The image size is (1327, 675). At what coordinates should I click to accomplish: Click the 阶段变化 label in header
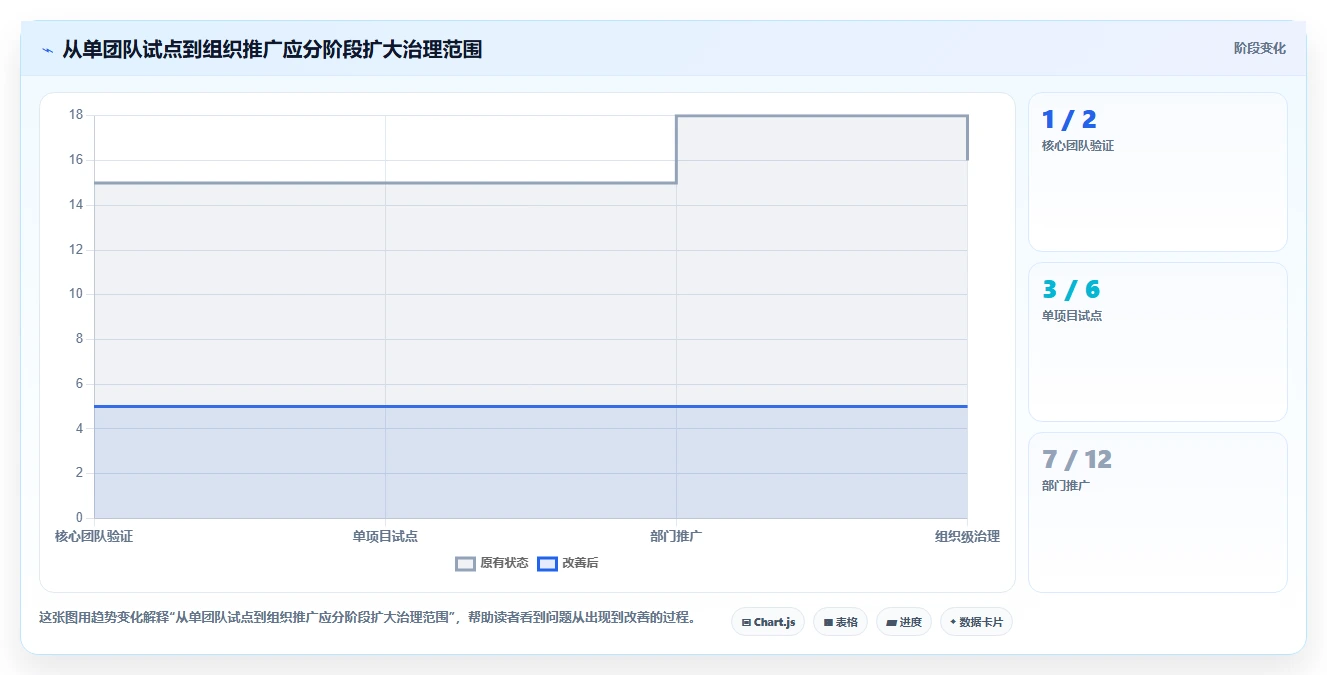click(1259, 48)
